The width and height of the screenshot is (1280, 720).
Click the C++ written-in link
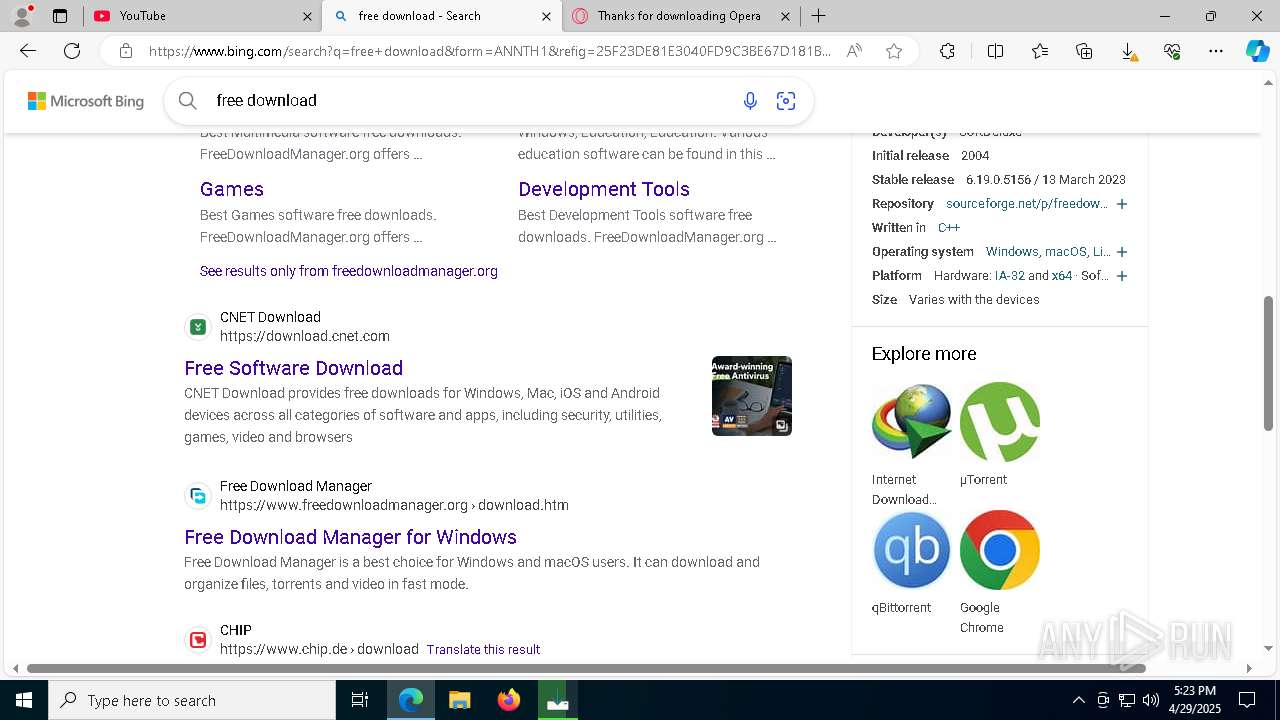click(949, 228)
